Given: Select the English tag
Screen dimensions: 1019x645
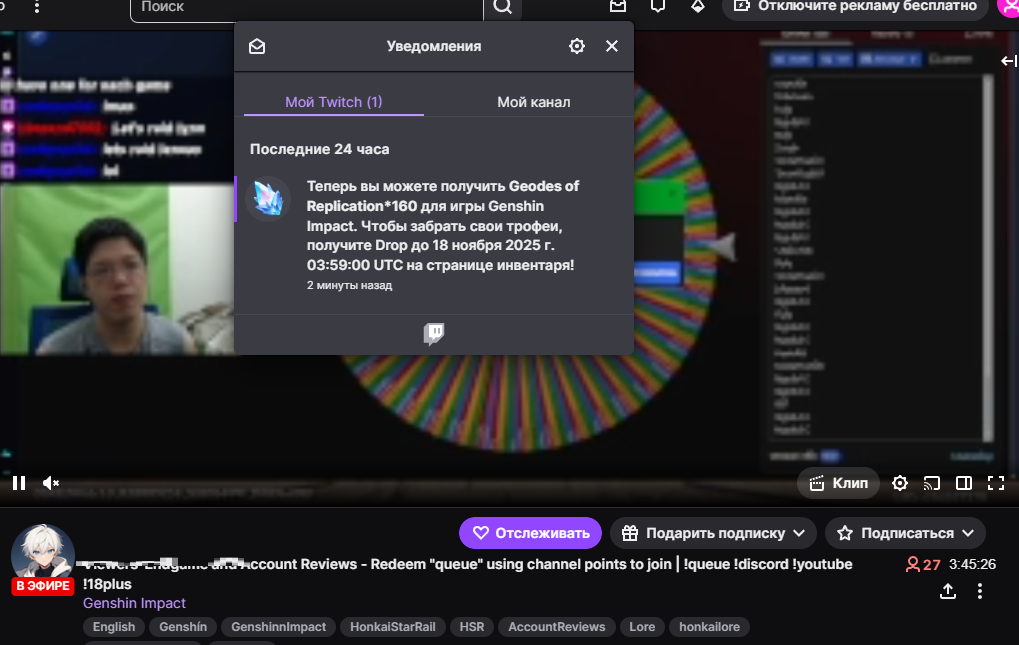Looking at the screenshot, I should (114, 627).
